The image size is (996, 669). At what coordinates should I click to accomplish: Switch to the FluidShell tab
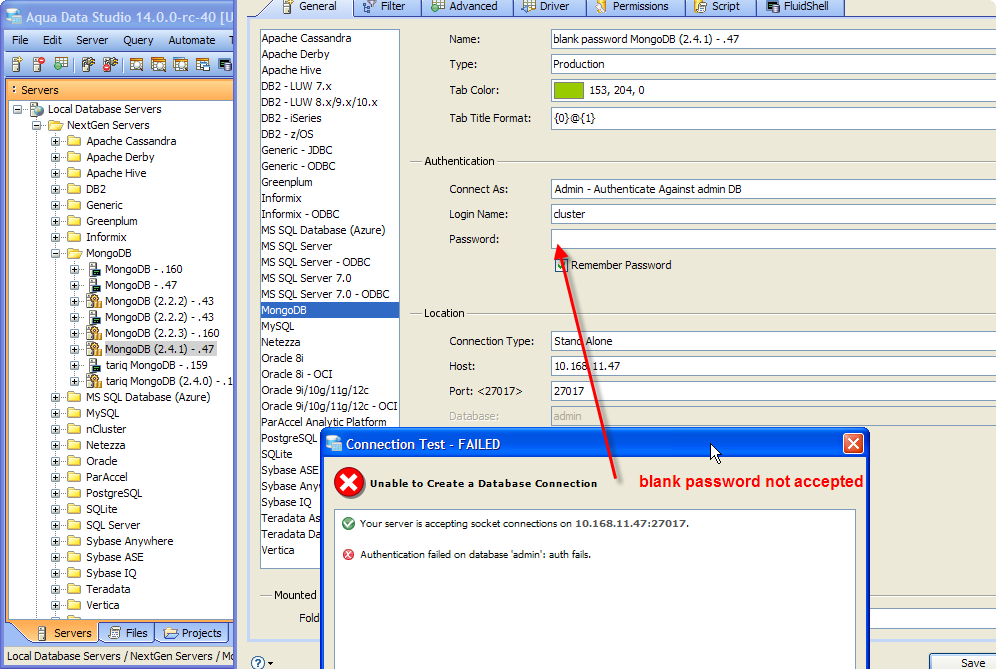[x=798, y=6]
